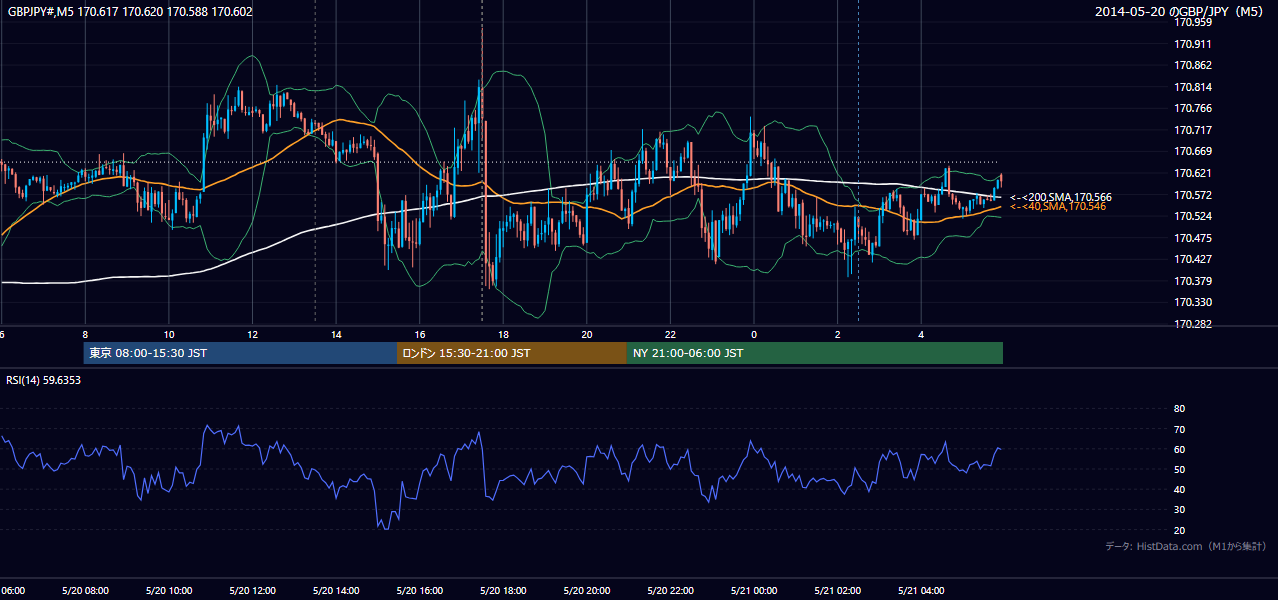1278x600 pixels.
Task: Click RSI scale value 70
Action: tap(1179, 429)
